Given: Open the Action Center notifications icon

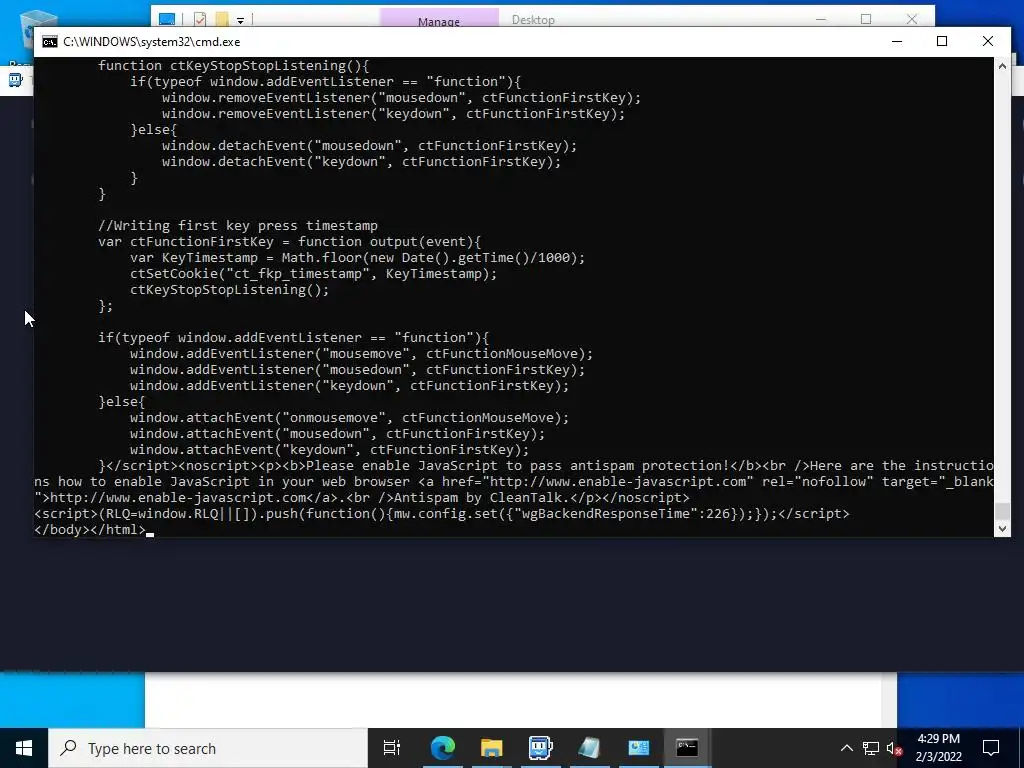Looking at the screenshot, I should pyautogui.click(x=991, y=748).
